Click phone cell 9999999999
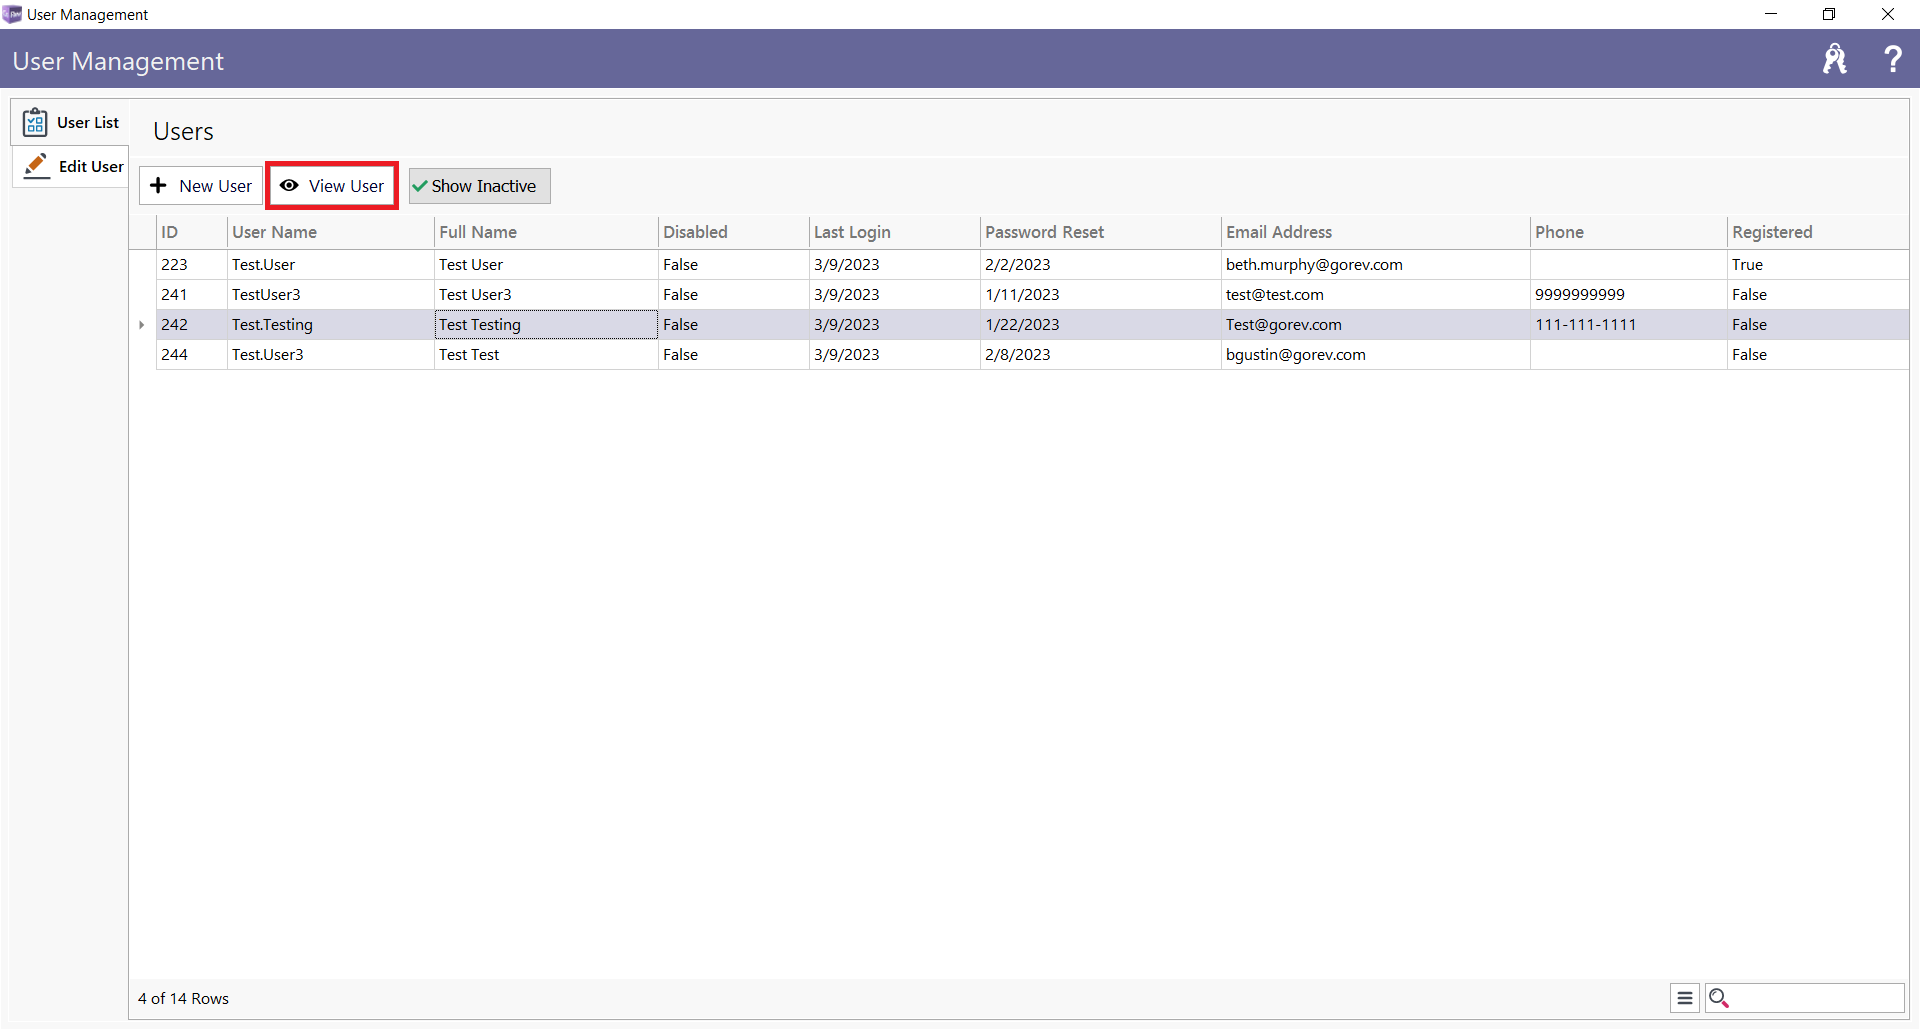This screenshot has height=1030, width=1920. 1628,295
